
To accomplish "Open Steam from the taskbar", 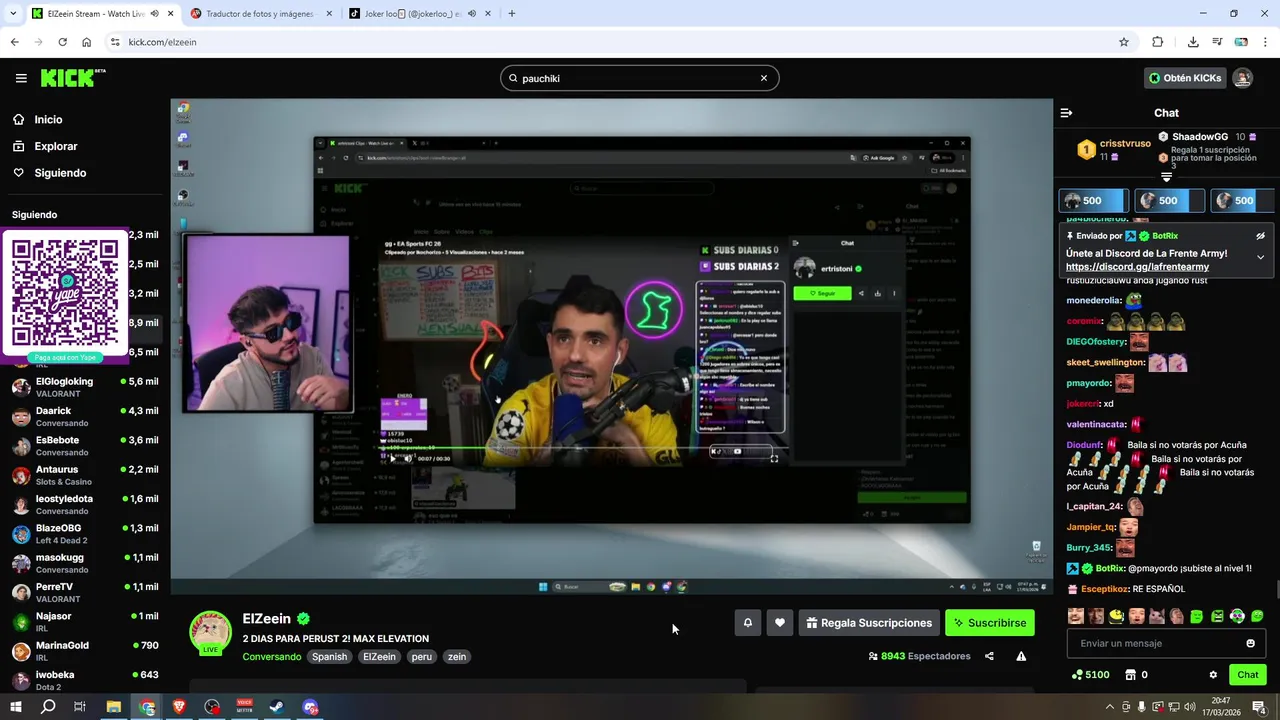I will [277, 707].
